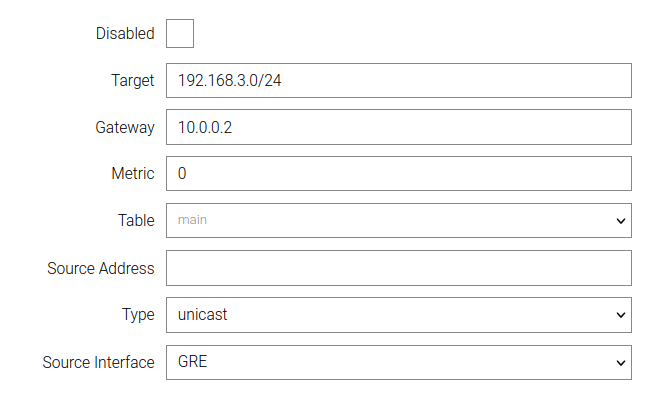Click the Target field containing 192.168.3.0/24

(x=398, y=81)
